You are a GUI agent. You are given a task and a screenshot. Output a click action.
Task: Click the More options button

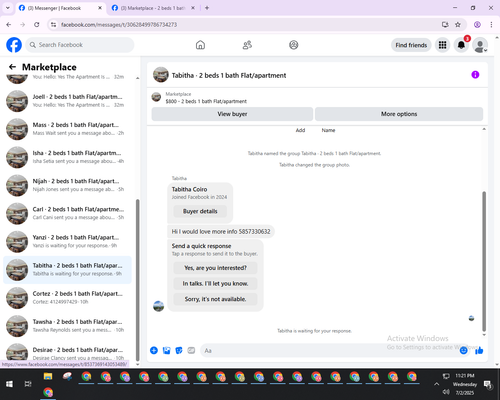pyautogui.click(x=399, y=114)
